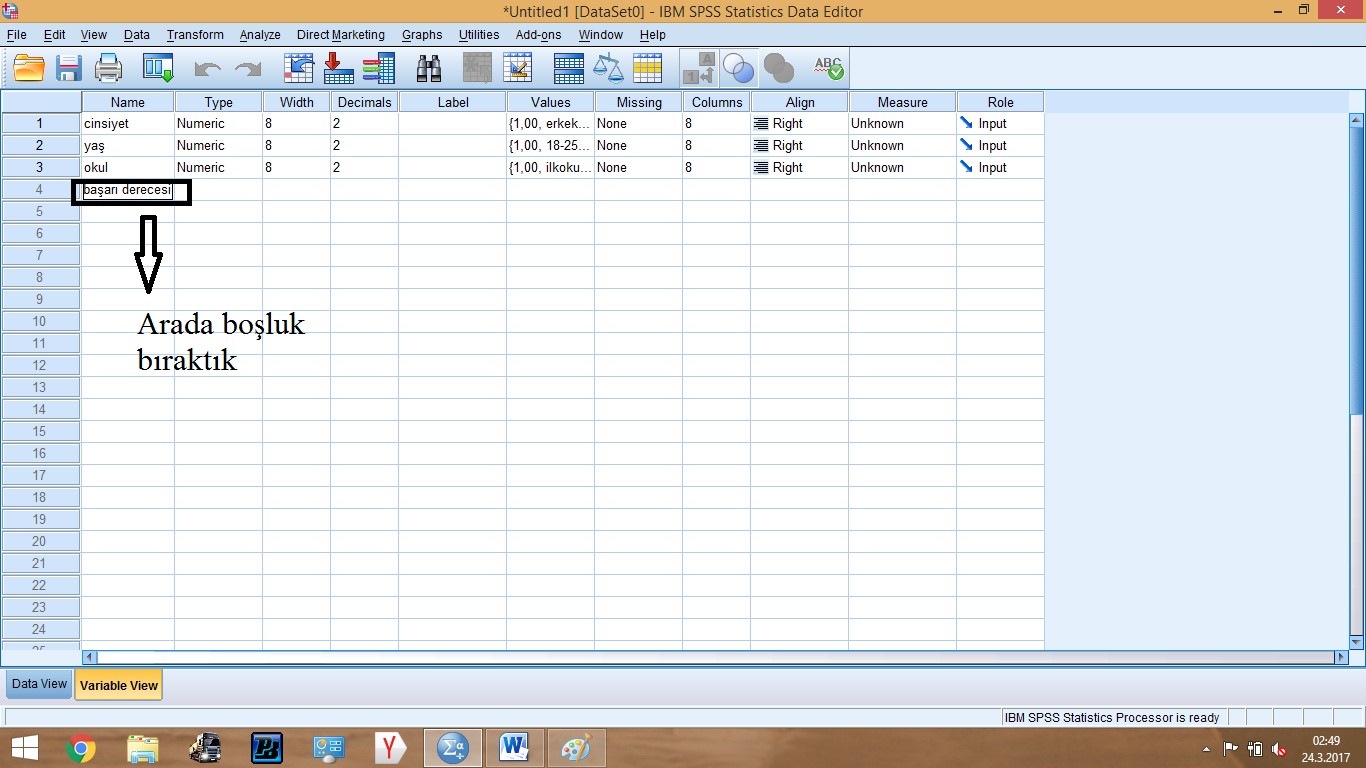Open the Analyze menu
The image size is (1366, 768).
pos(260,35)
